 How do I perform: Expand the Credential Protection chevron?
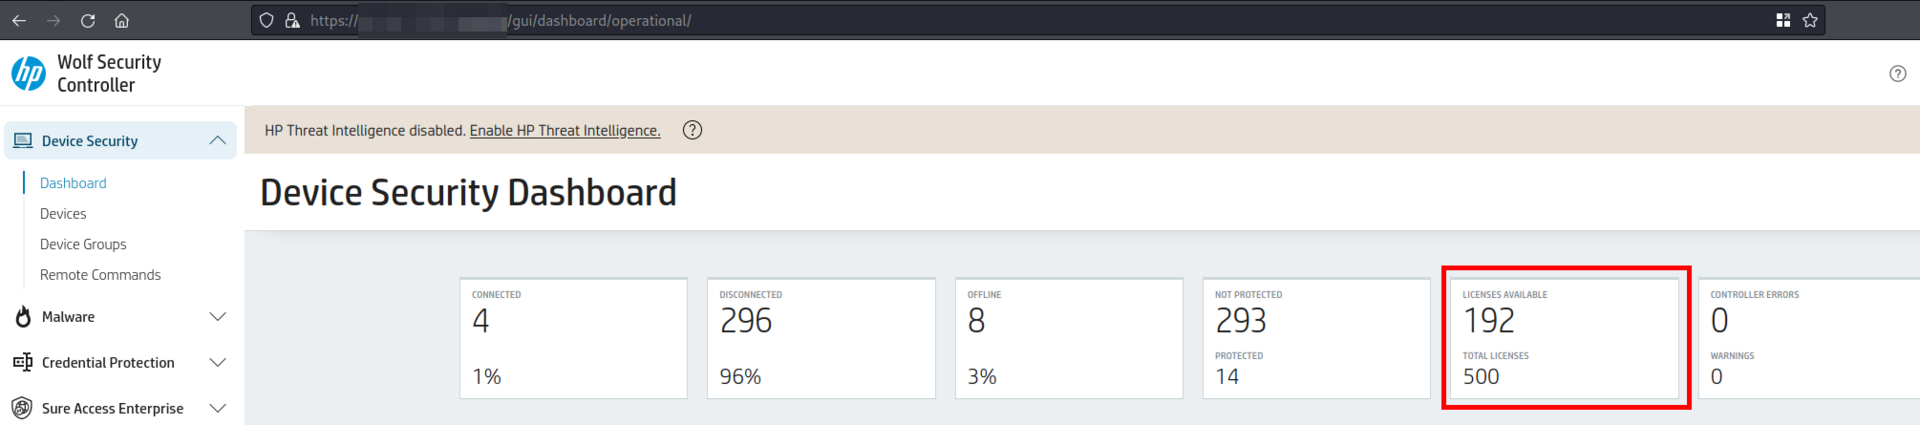pos(217,362)
